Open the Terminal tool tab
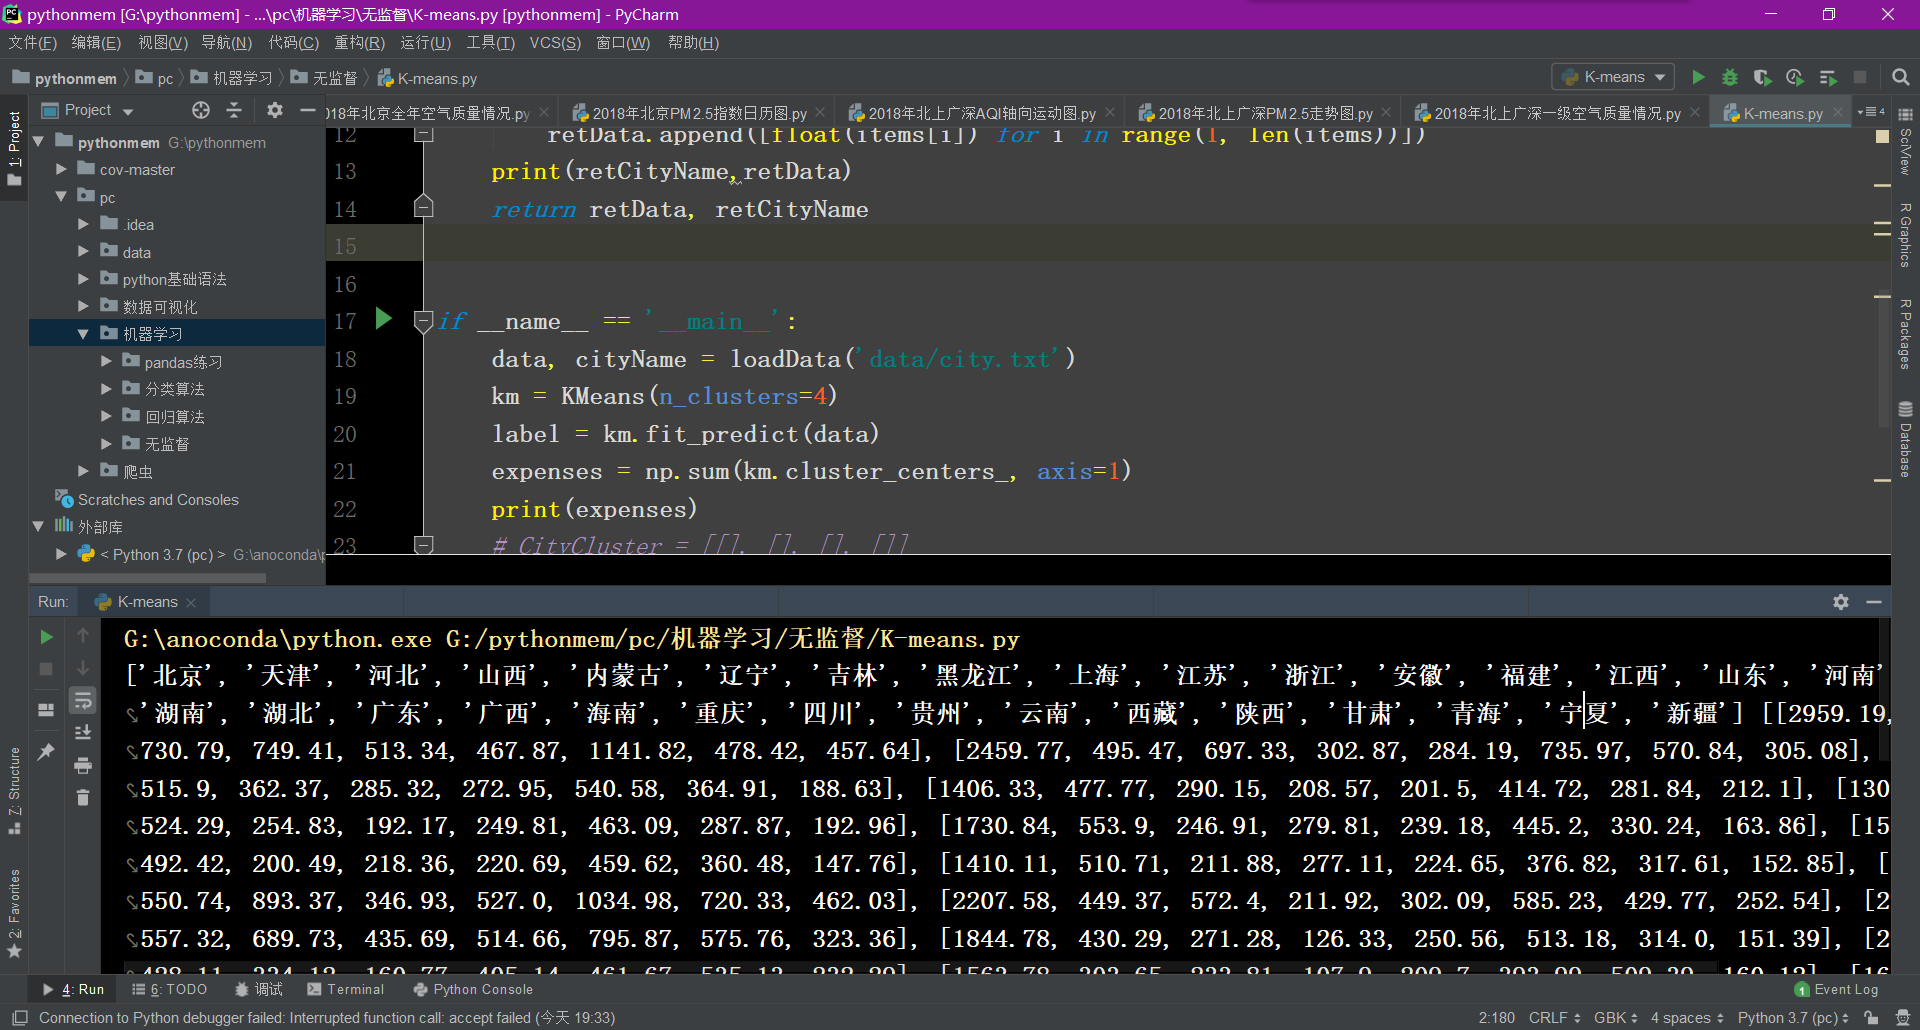Viewport: 1920px width, 1030px height. pyautogui.click(x=345, y=989)
